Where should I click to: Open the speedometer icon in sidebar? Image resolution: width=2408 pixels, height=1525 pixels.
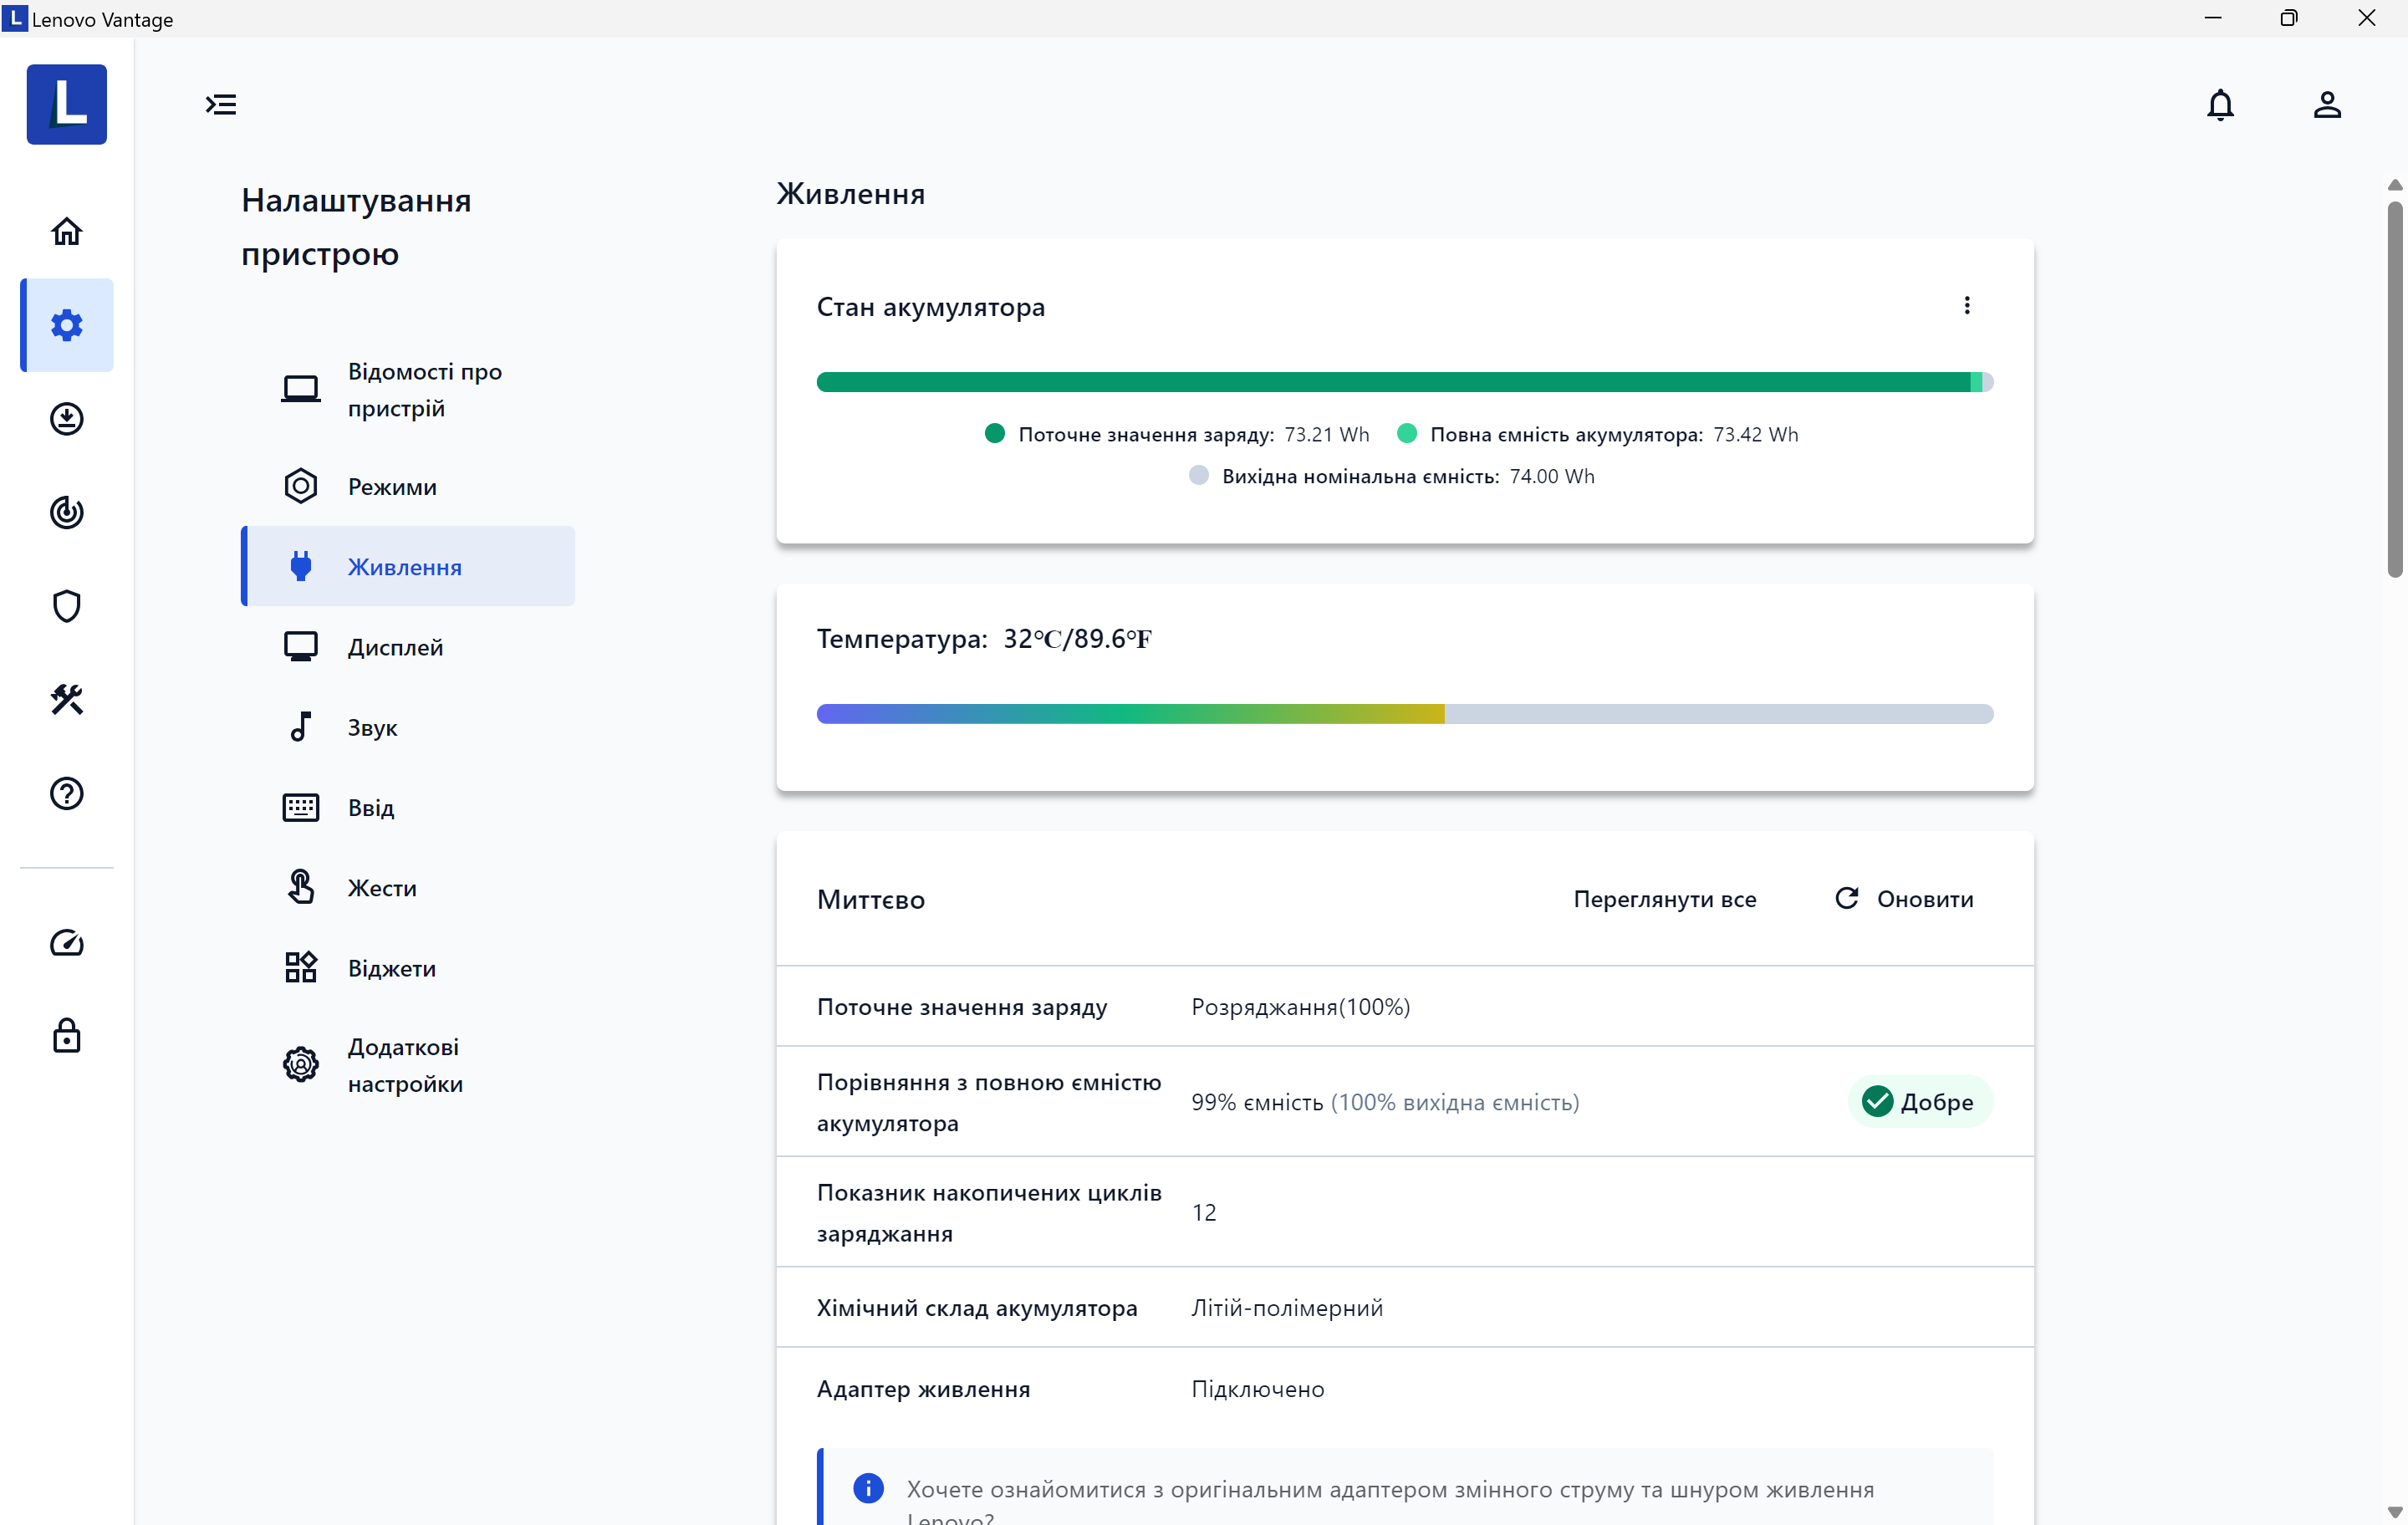point(67,942)
